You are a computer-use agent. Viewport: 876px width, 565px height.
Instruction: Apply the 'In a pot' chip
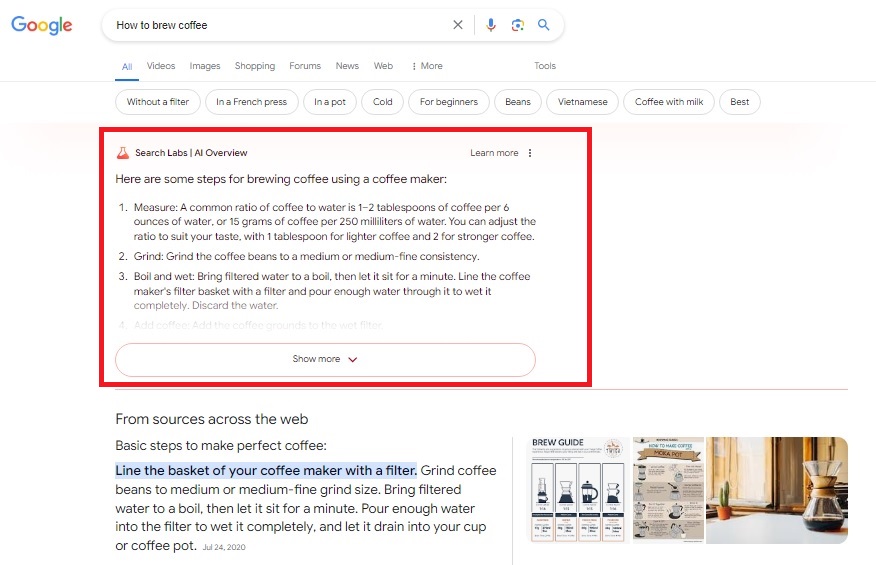tap(330, 102)
